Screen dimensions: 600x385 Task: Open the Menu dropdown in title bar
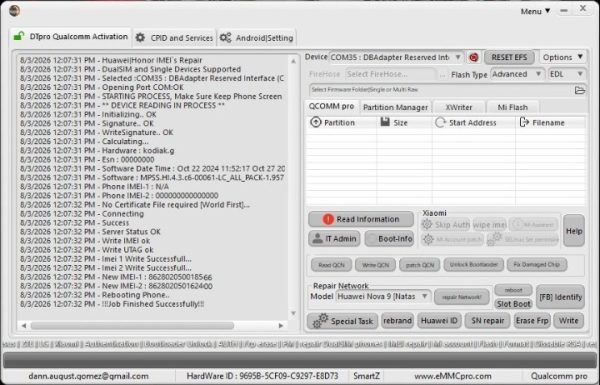tap(535, 11)
